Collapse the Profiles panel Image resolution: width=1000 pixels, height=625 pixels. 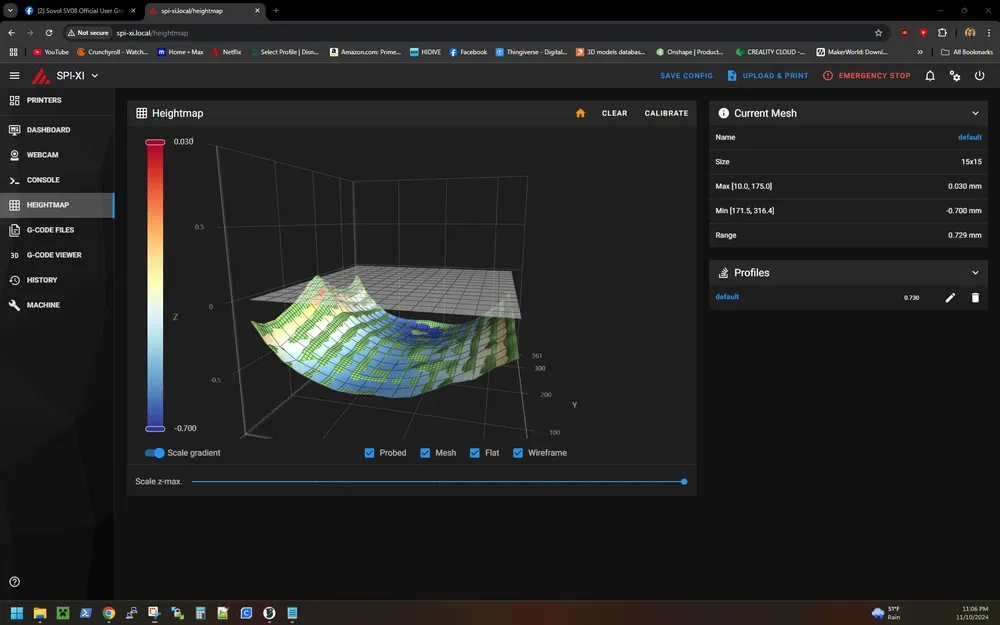coord(975,272)
